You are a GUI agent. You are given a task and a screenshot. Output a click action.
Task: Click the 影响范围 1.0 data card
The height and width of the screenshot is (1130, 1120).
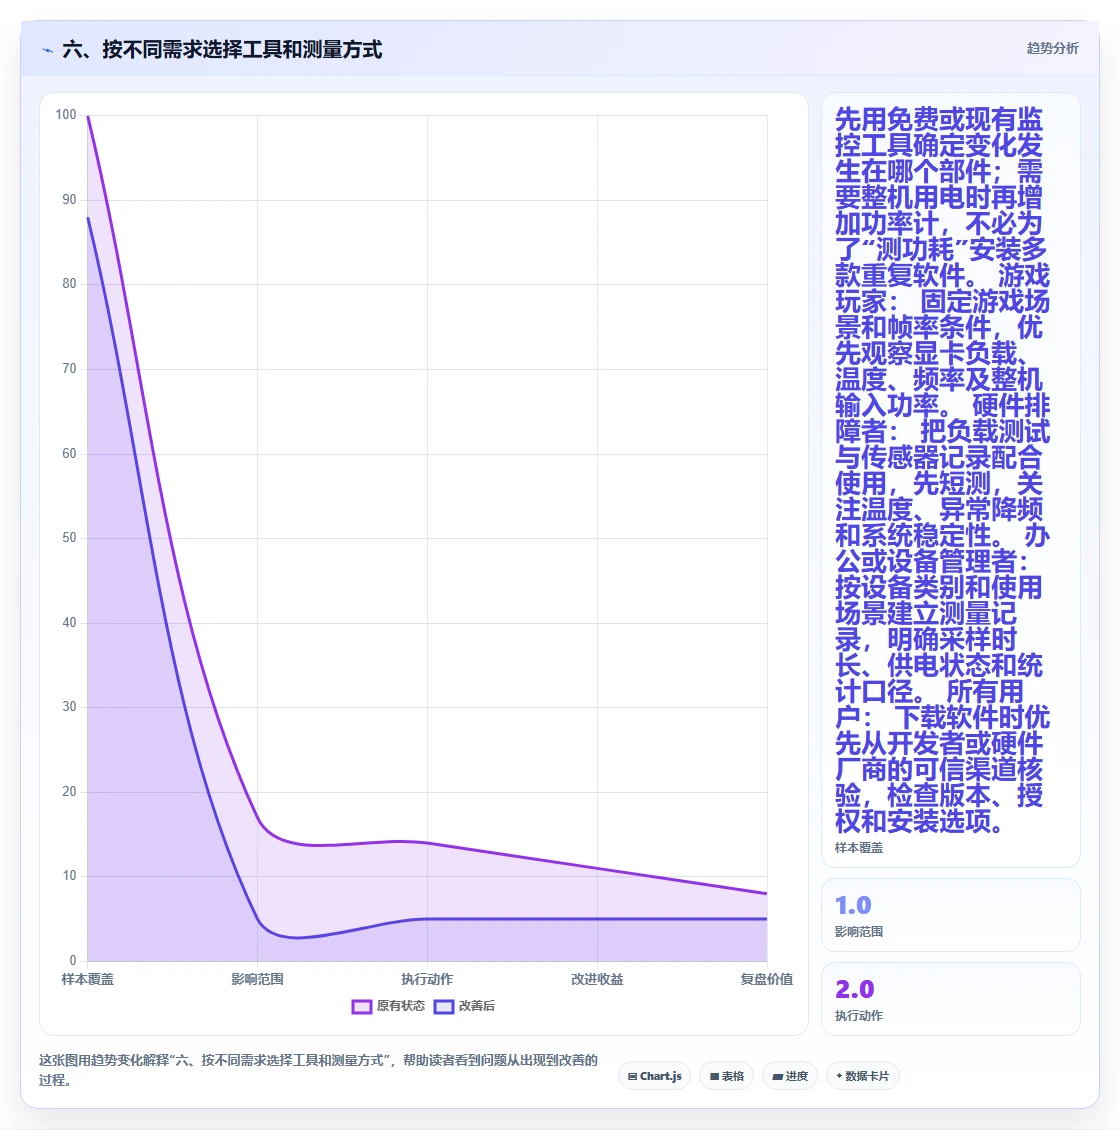click(951, 915)
